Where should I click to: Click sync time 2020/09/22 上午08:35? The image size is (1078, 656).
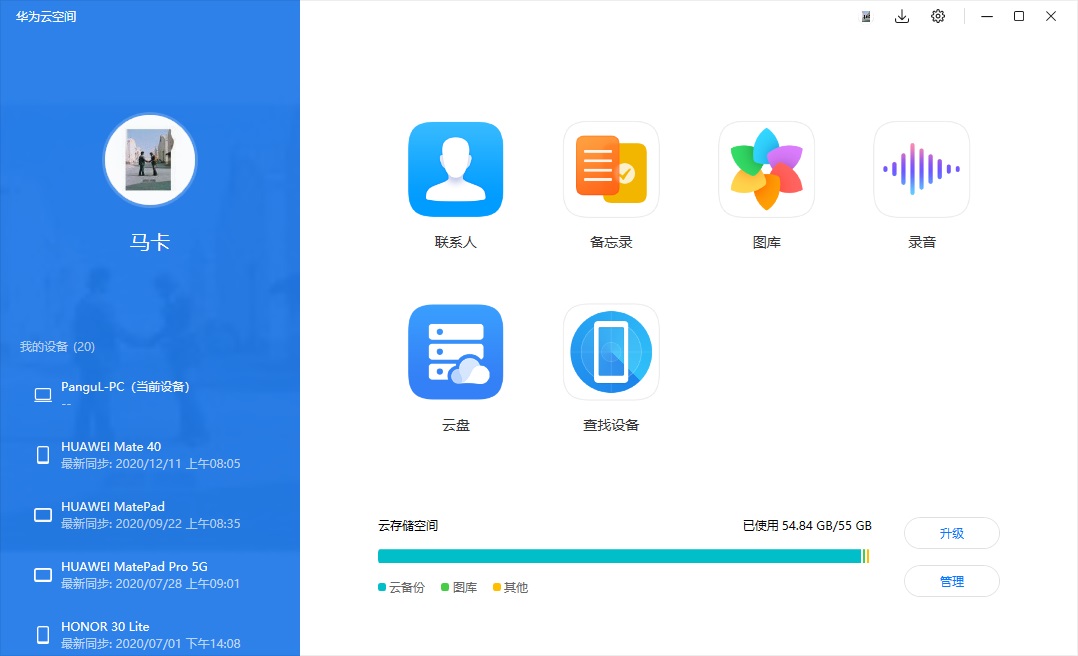click(x=178, y=523)
